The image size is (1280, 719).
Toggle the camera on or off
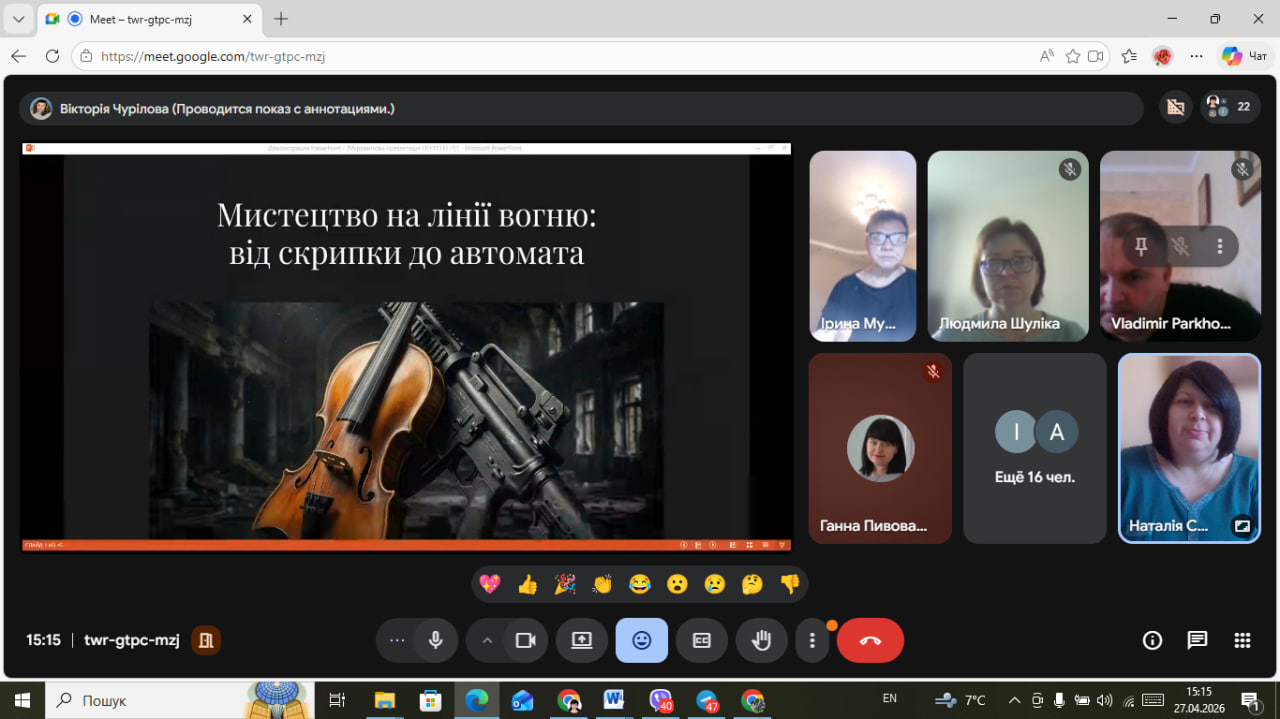click(x=525, y=641)
